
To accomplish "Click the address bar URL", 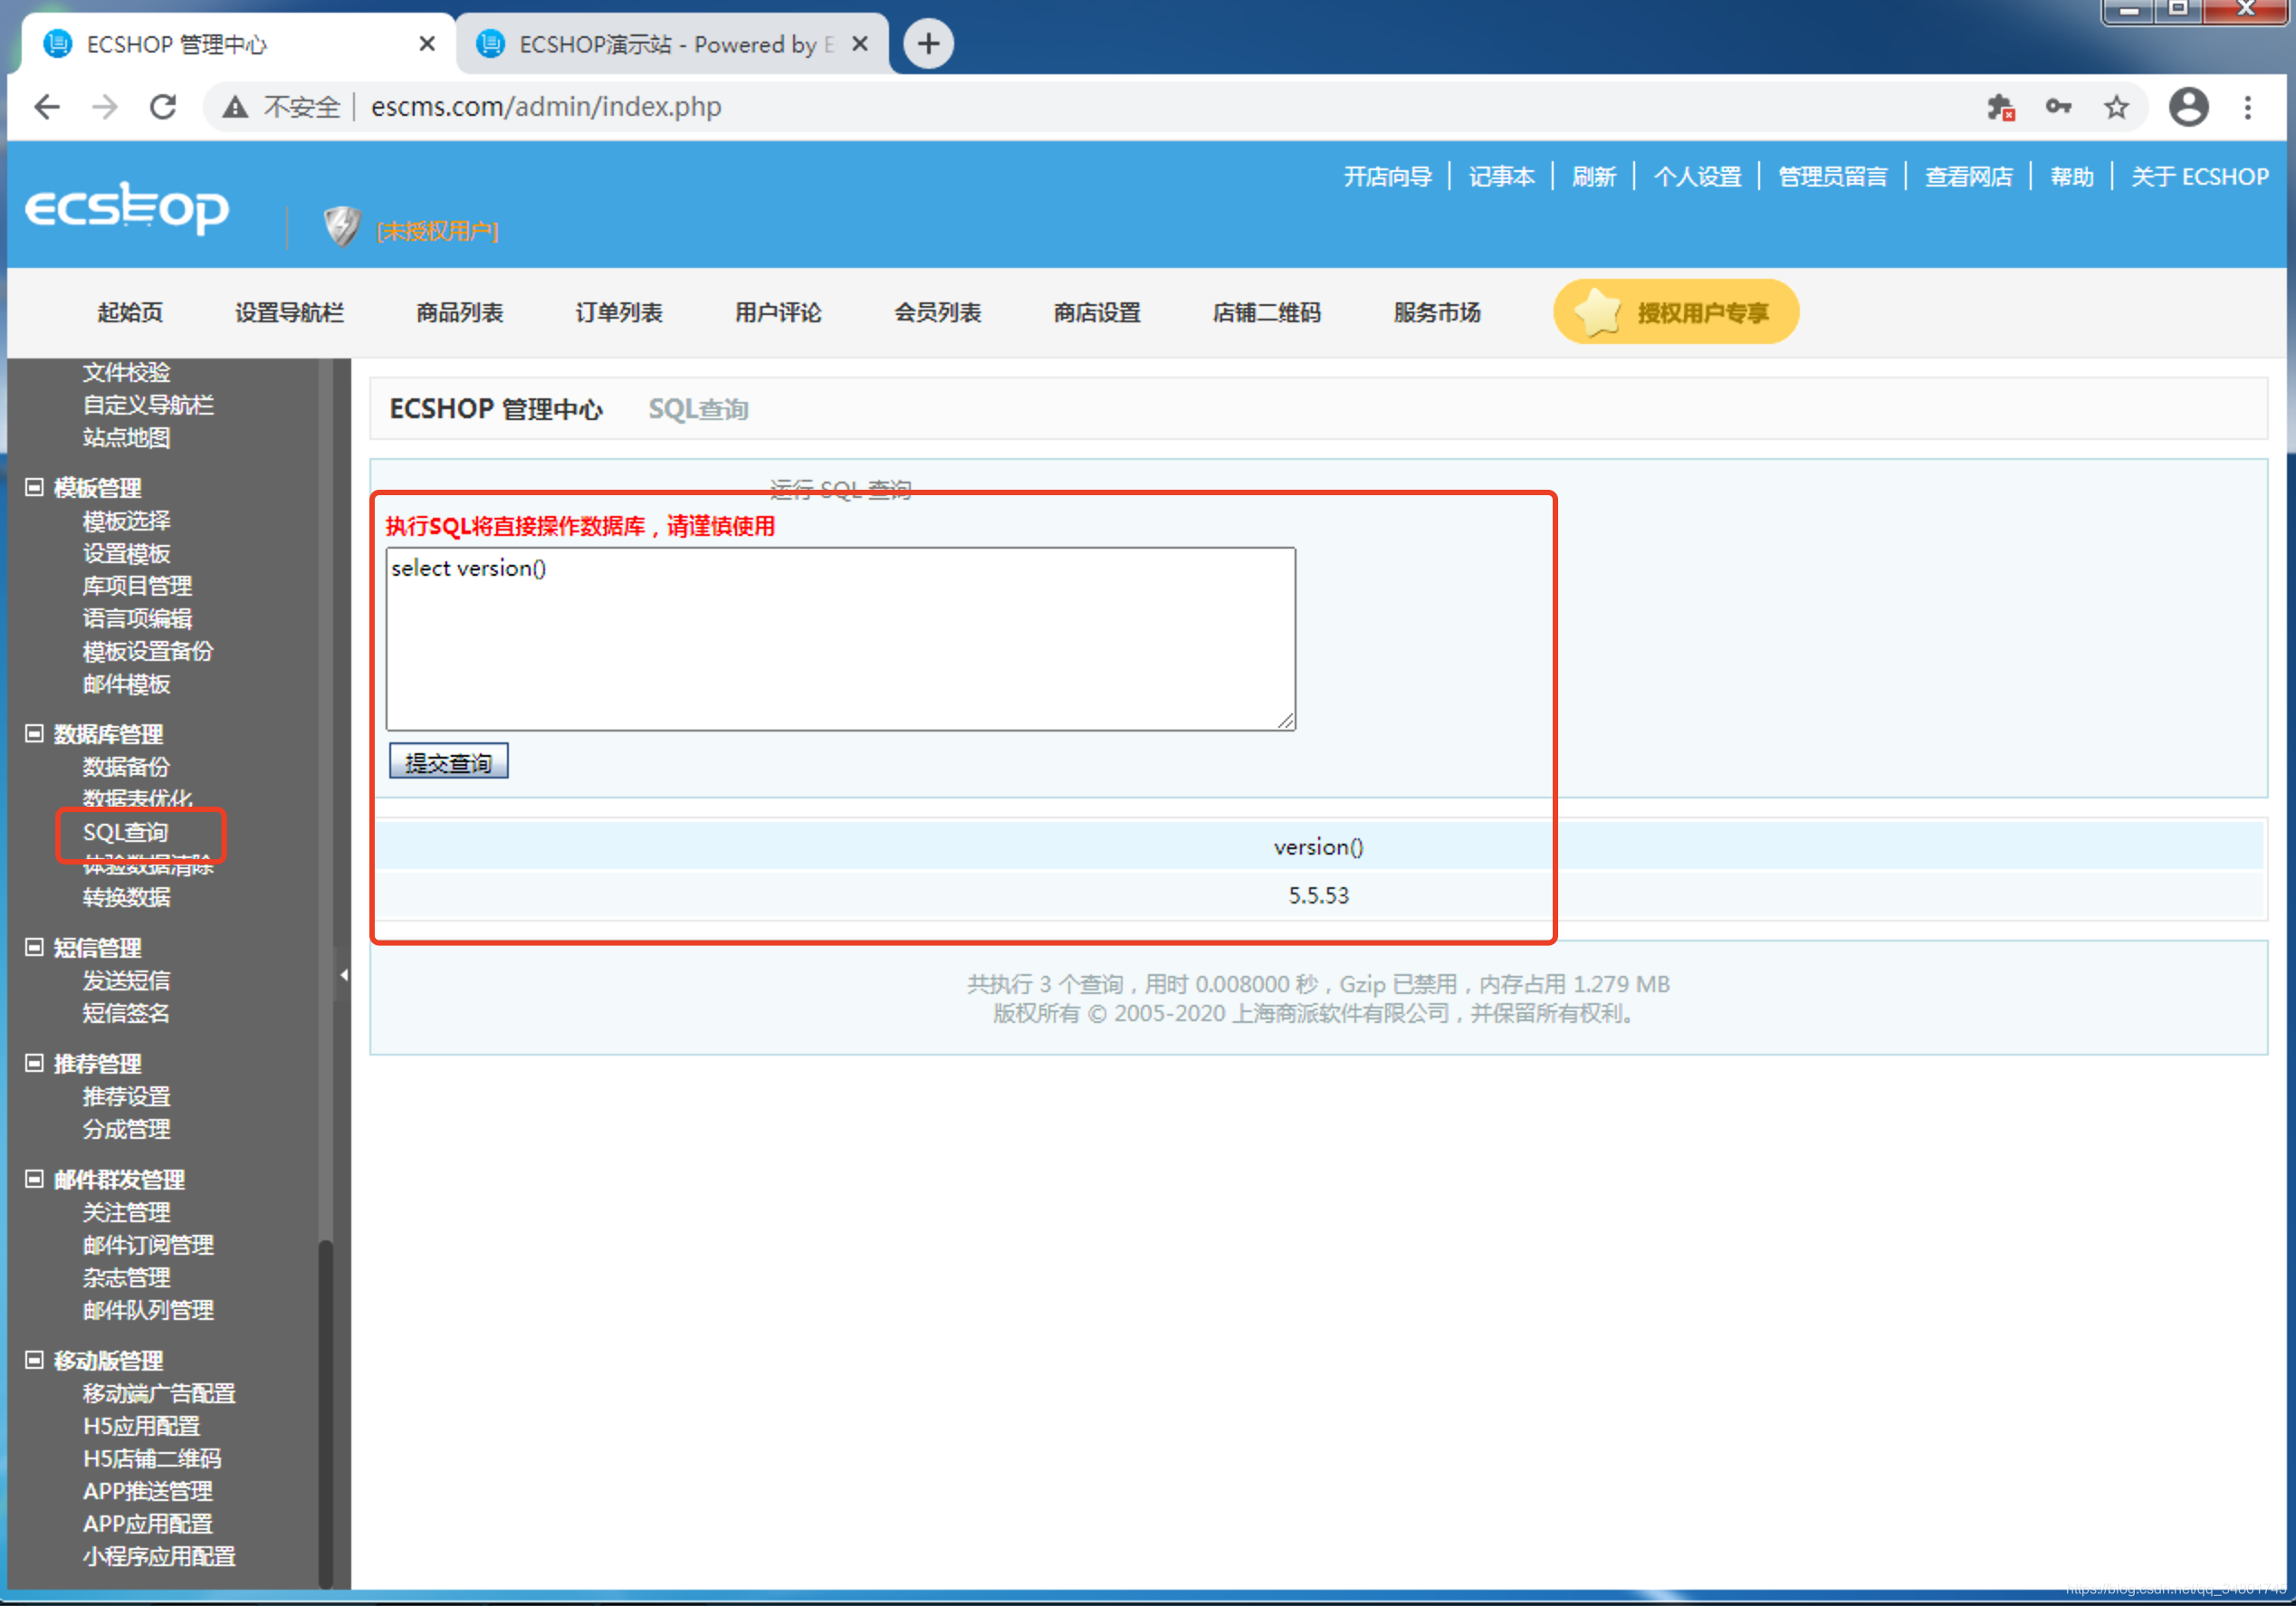I will [546, 107].
